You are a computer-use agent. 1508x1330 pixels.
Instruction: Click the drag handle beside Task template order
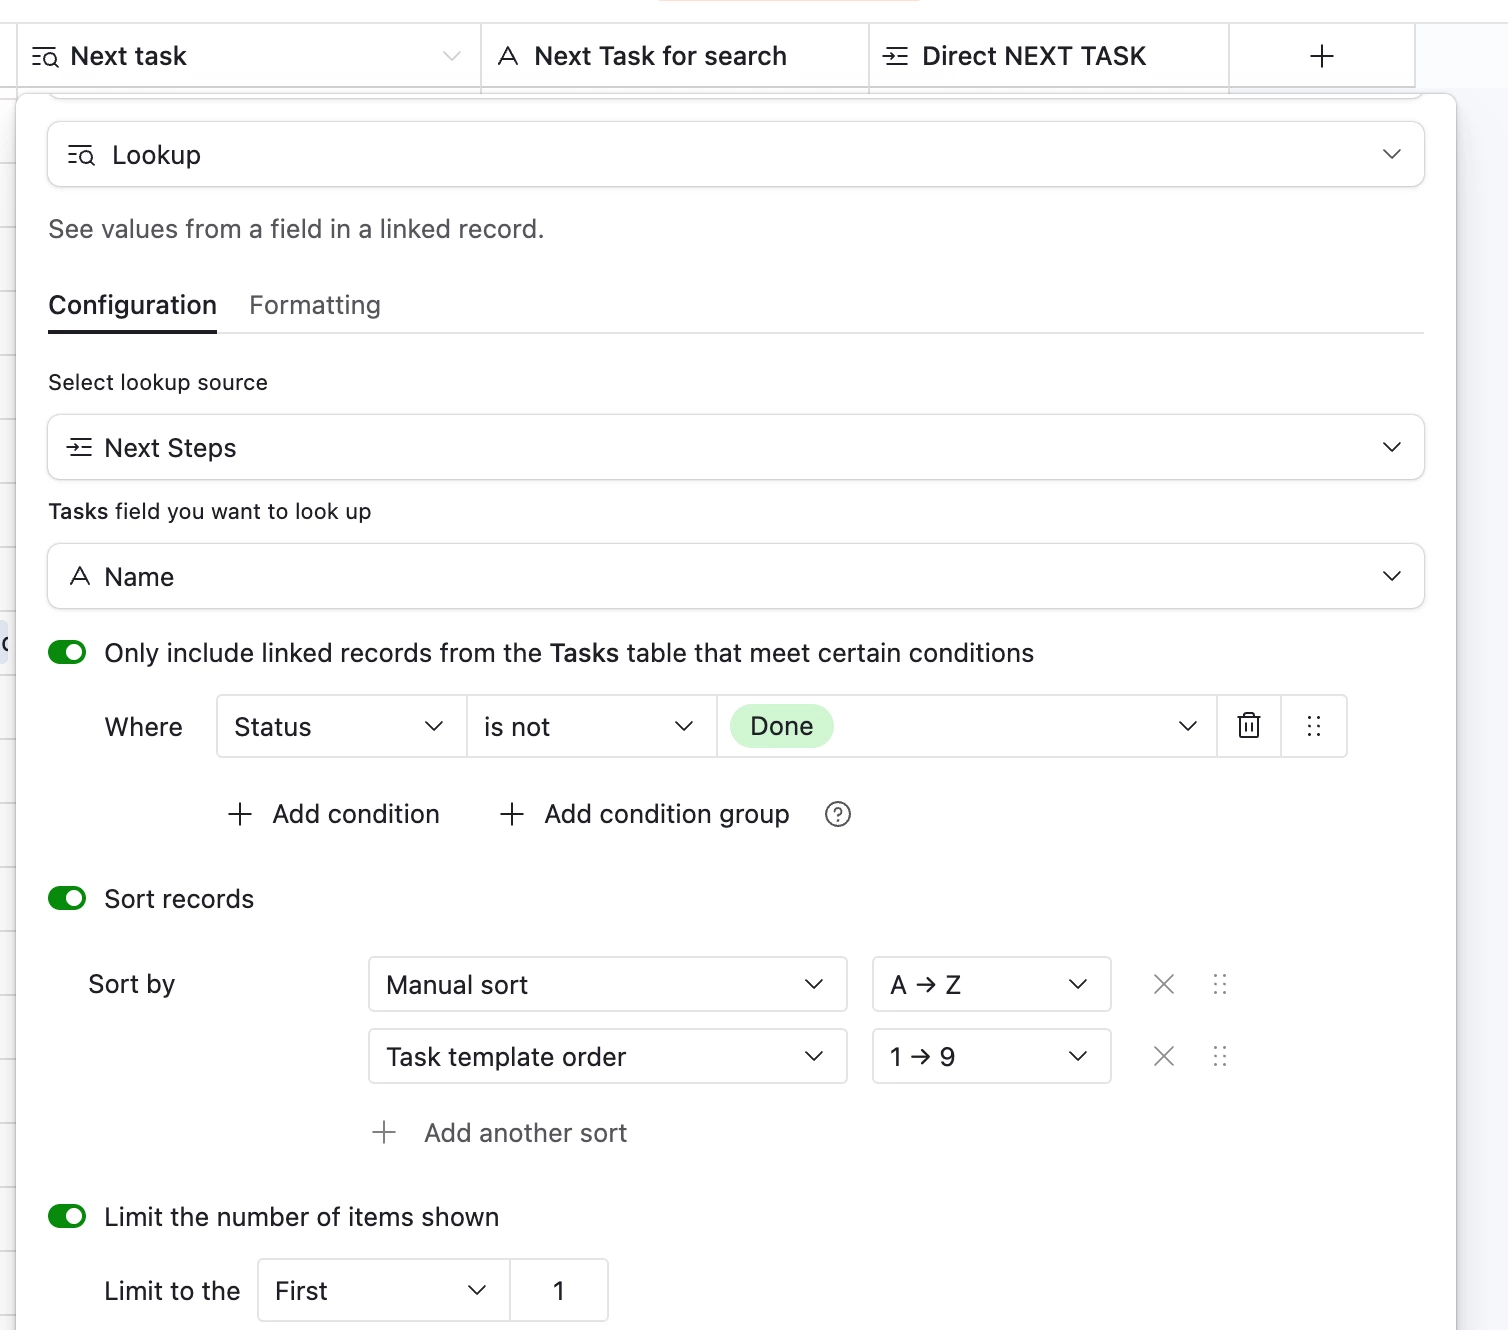click(x=1219, y=1057)
